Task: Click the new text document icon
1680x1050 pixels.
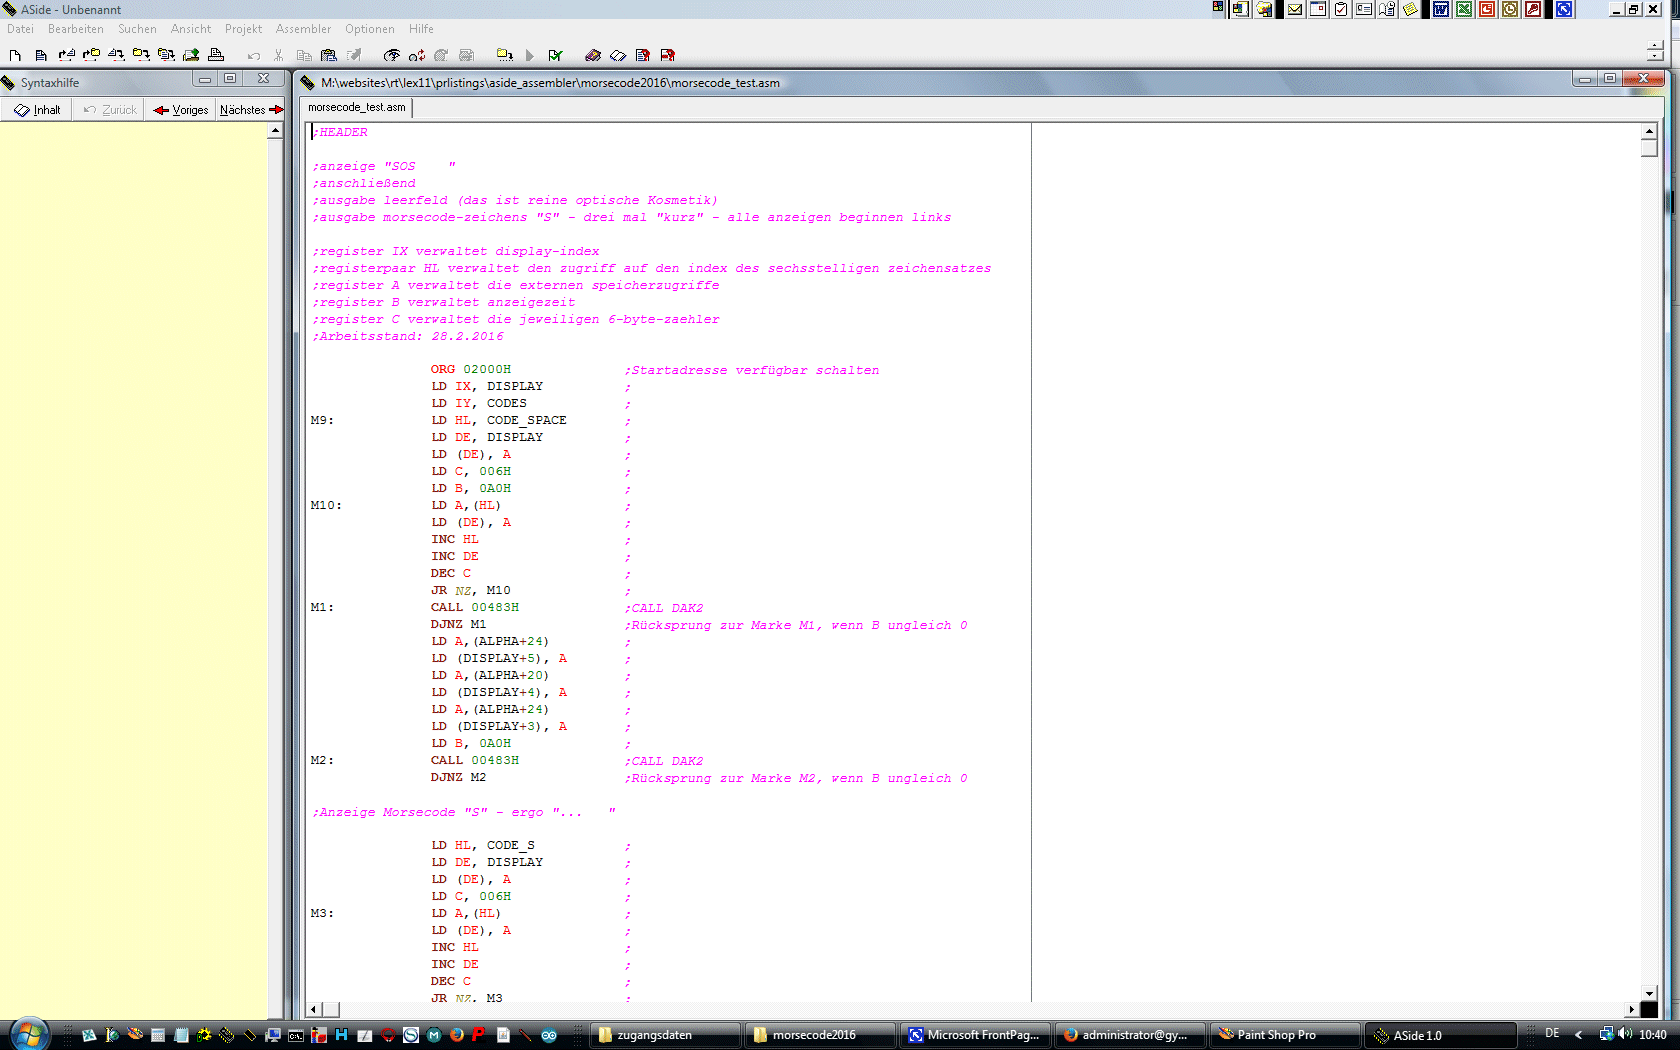Action: click(41, 55)
